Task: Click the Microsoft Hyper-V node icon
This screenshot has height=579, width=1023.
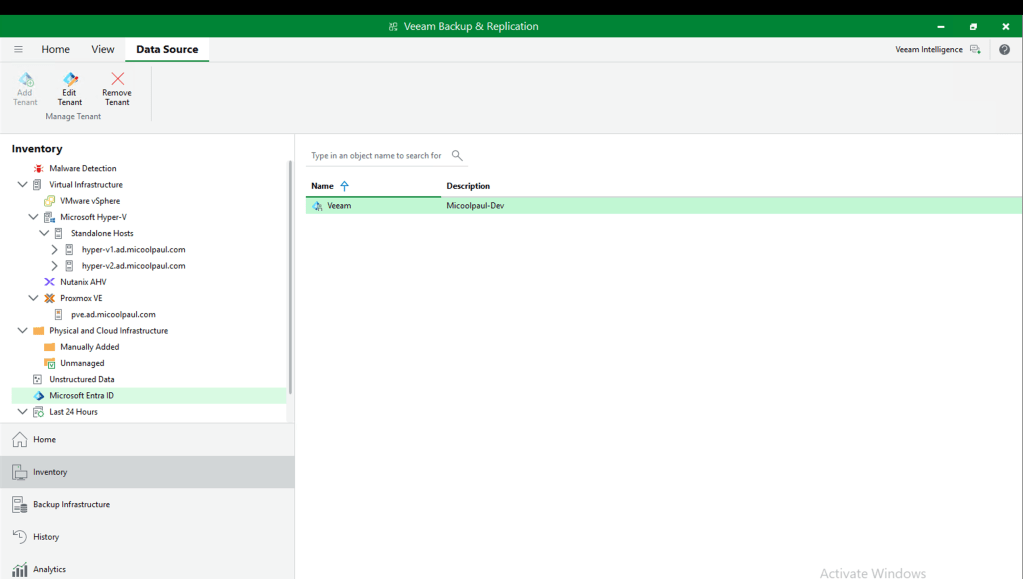Action: [50, 217]
